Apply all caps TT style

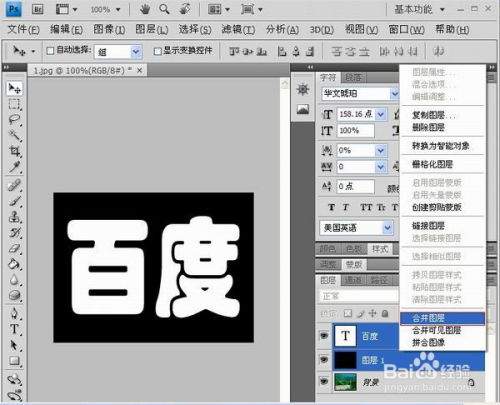(x=366, y=207)
